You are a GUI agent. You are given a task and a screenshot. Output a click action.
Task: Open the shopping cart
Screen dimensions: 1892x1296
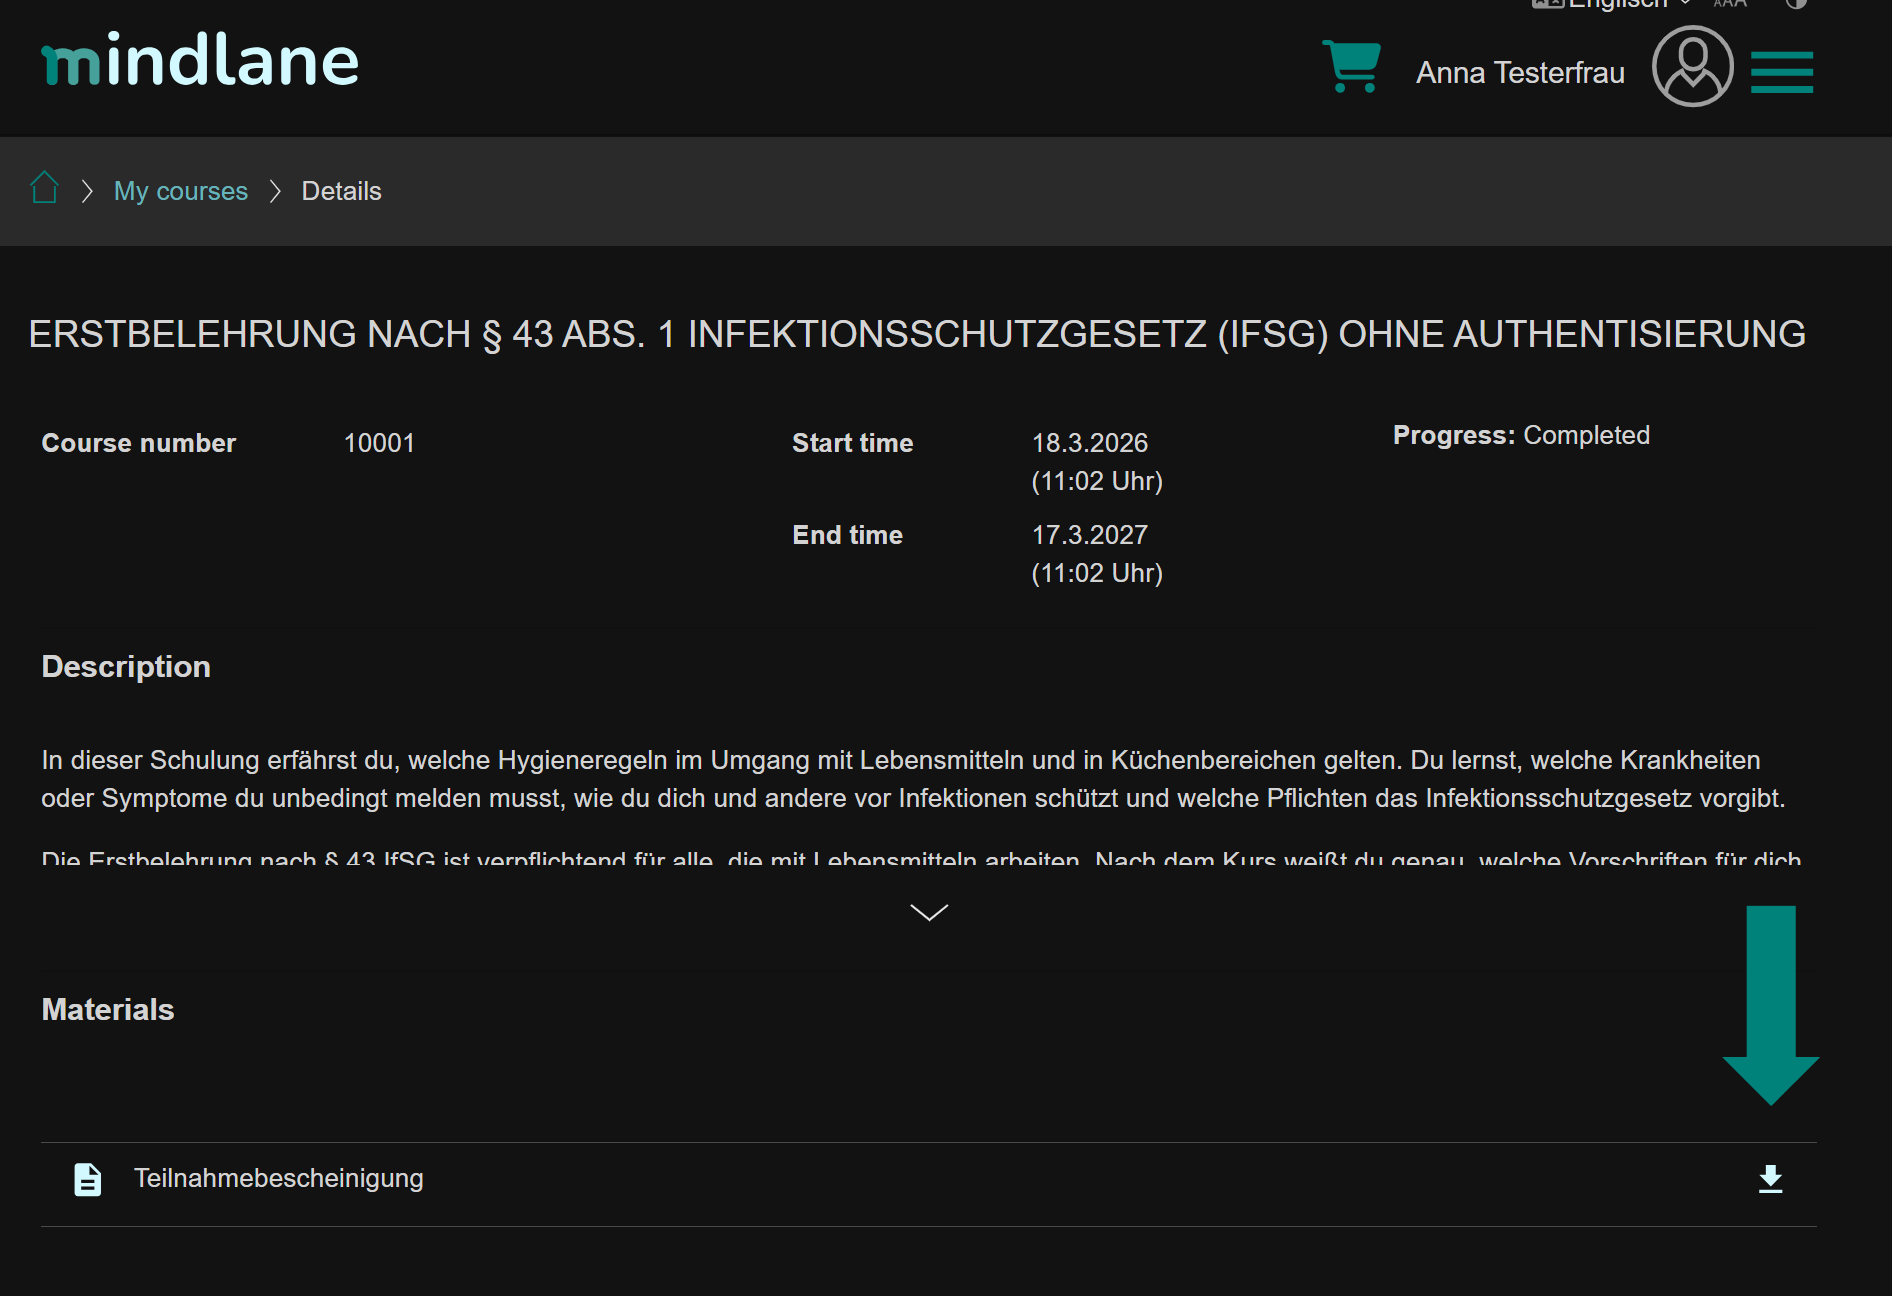(x=1352, y=66)
